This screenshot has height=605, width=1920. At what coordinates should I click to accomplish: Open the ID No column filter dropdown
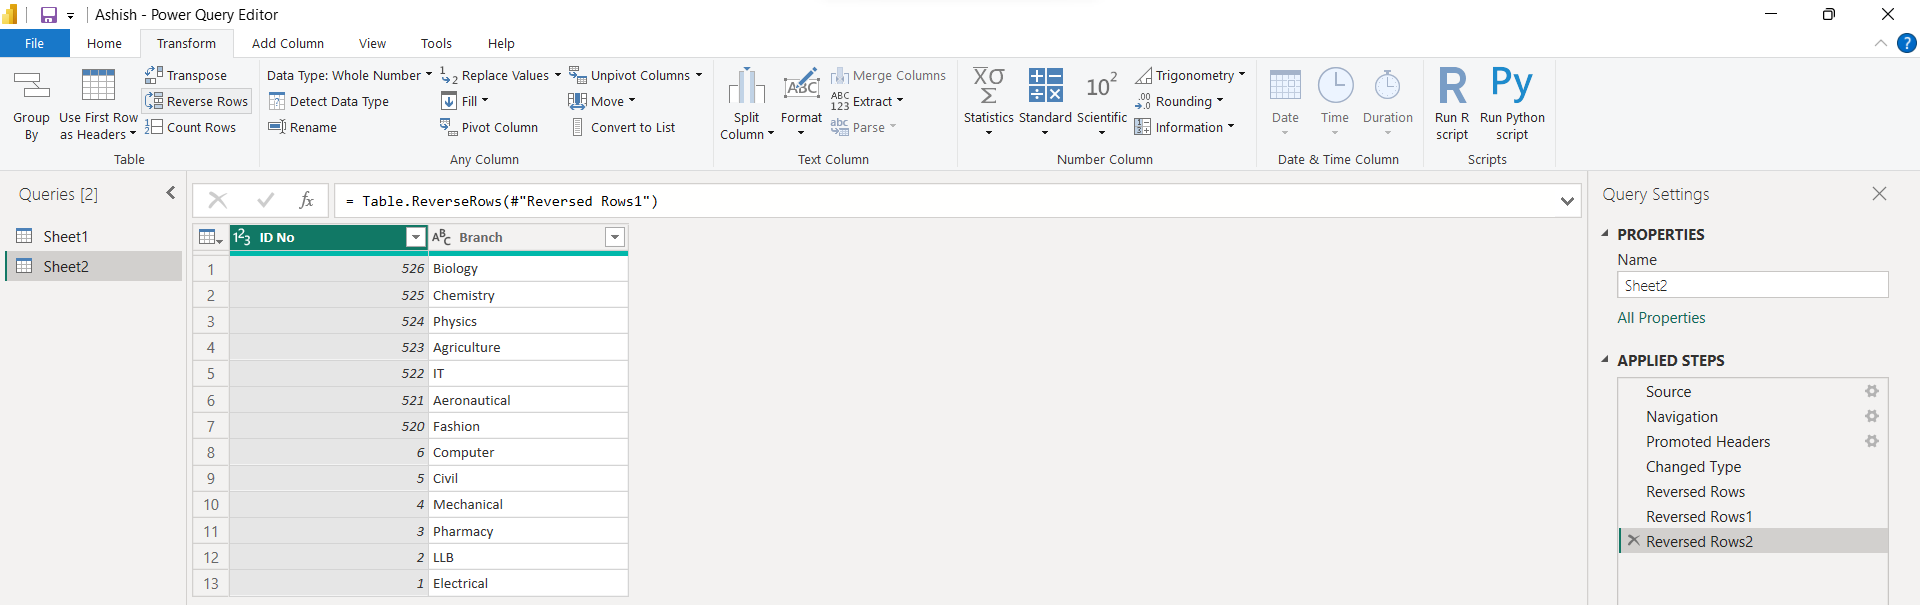[x=415, y=237]
